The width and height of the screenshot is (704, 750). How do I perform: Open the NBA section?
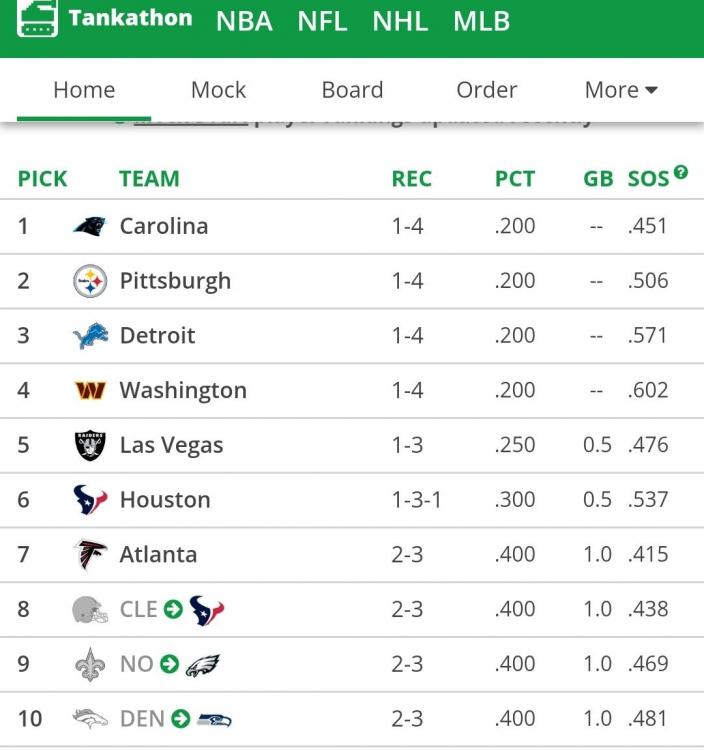pyautogui.click(x=244, y=21)
